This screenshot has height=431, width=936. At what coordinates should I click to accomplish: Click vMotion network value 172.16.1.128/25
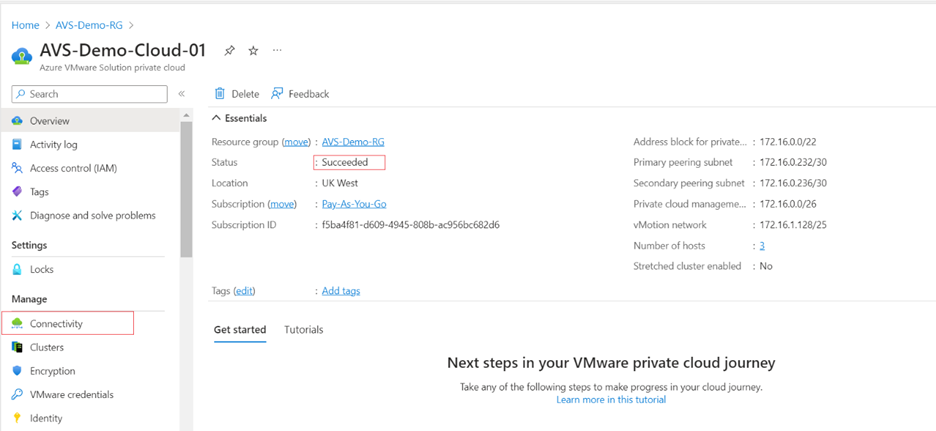(x=793, y=225)
